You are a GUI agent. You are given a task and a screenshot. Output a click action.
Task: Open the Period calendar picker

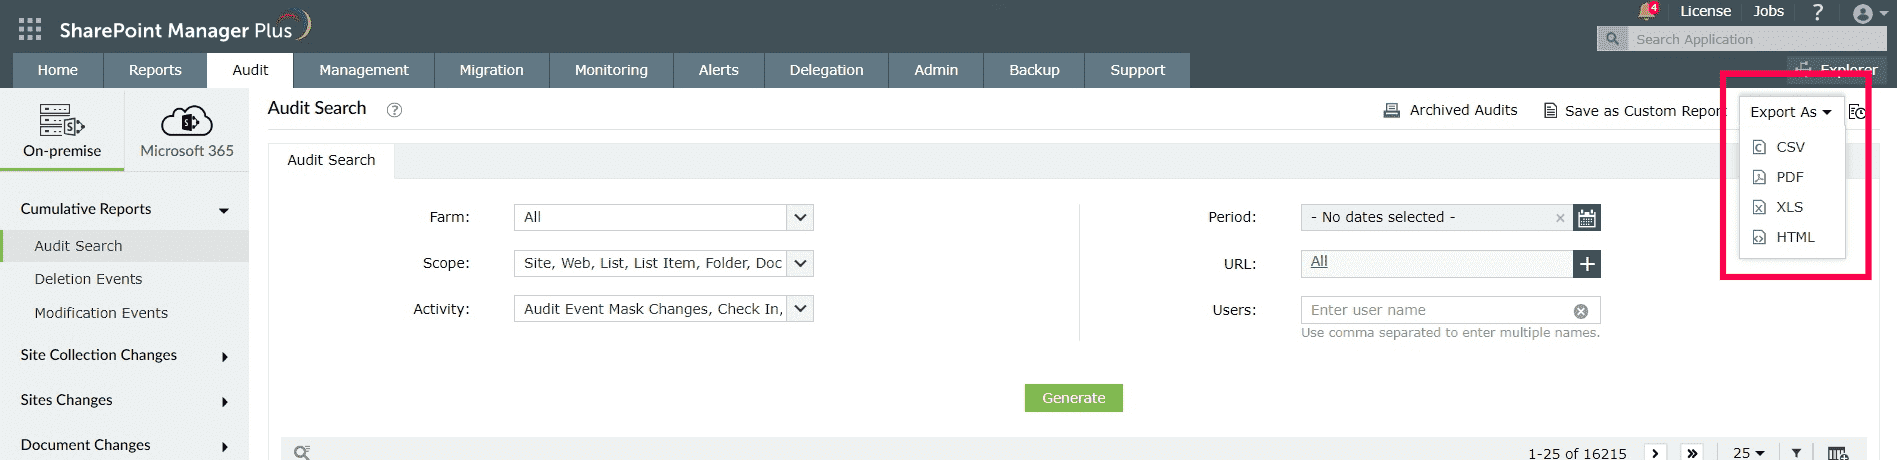point(1587,218)
